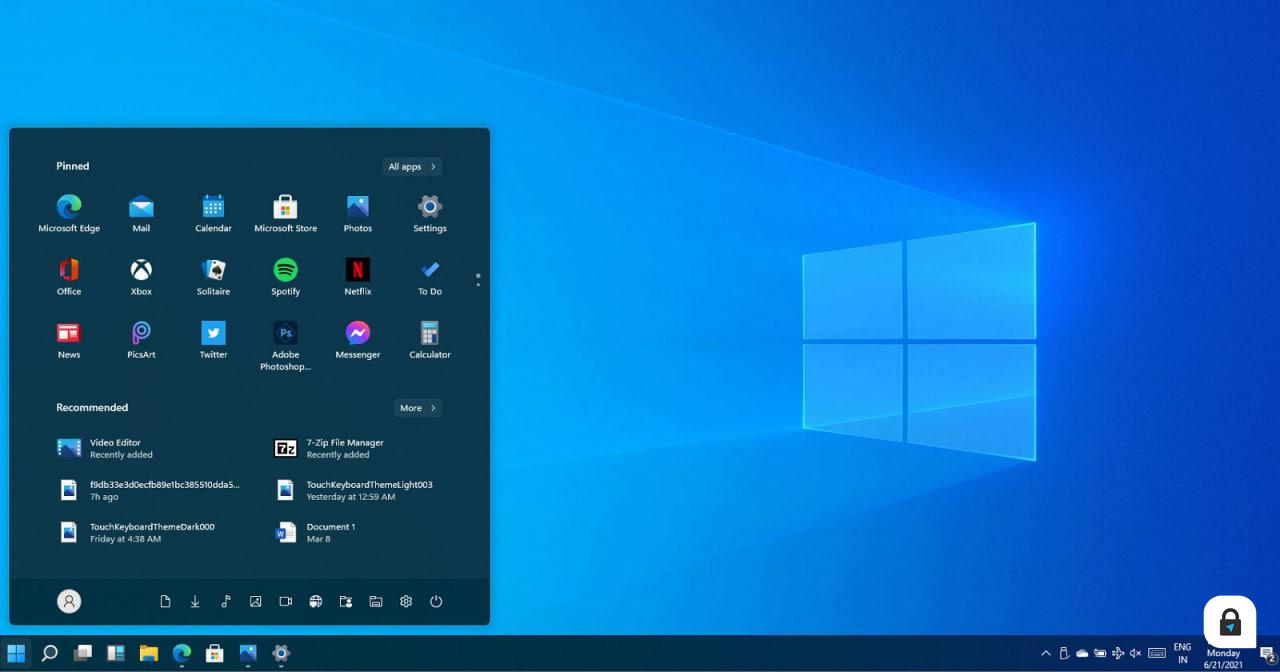Launch the pinned PicsArt app
The width and height of the screenshot is (1280, 672).
pyautogui.click(x=141, y=339)
